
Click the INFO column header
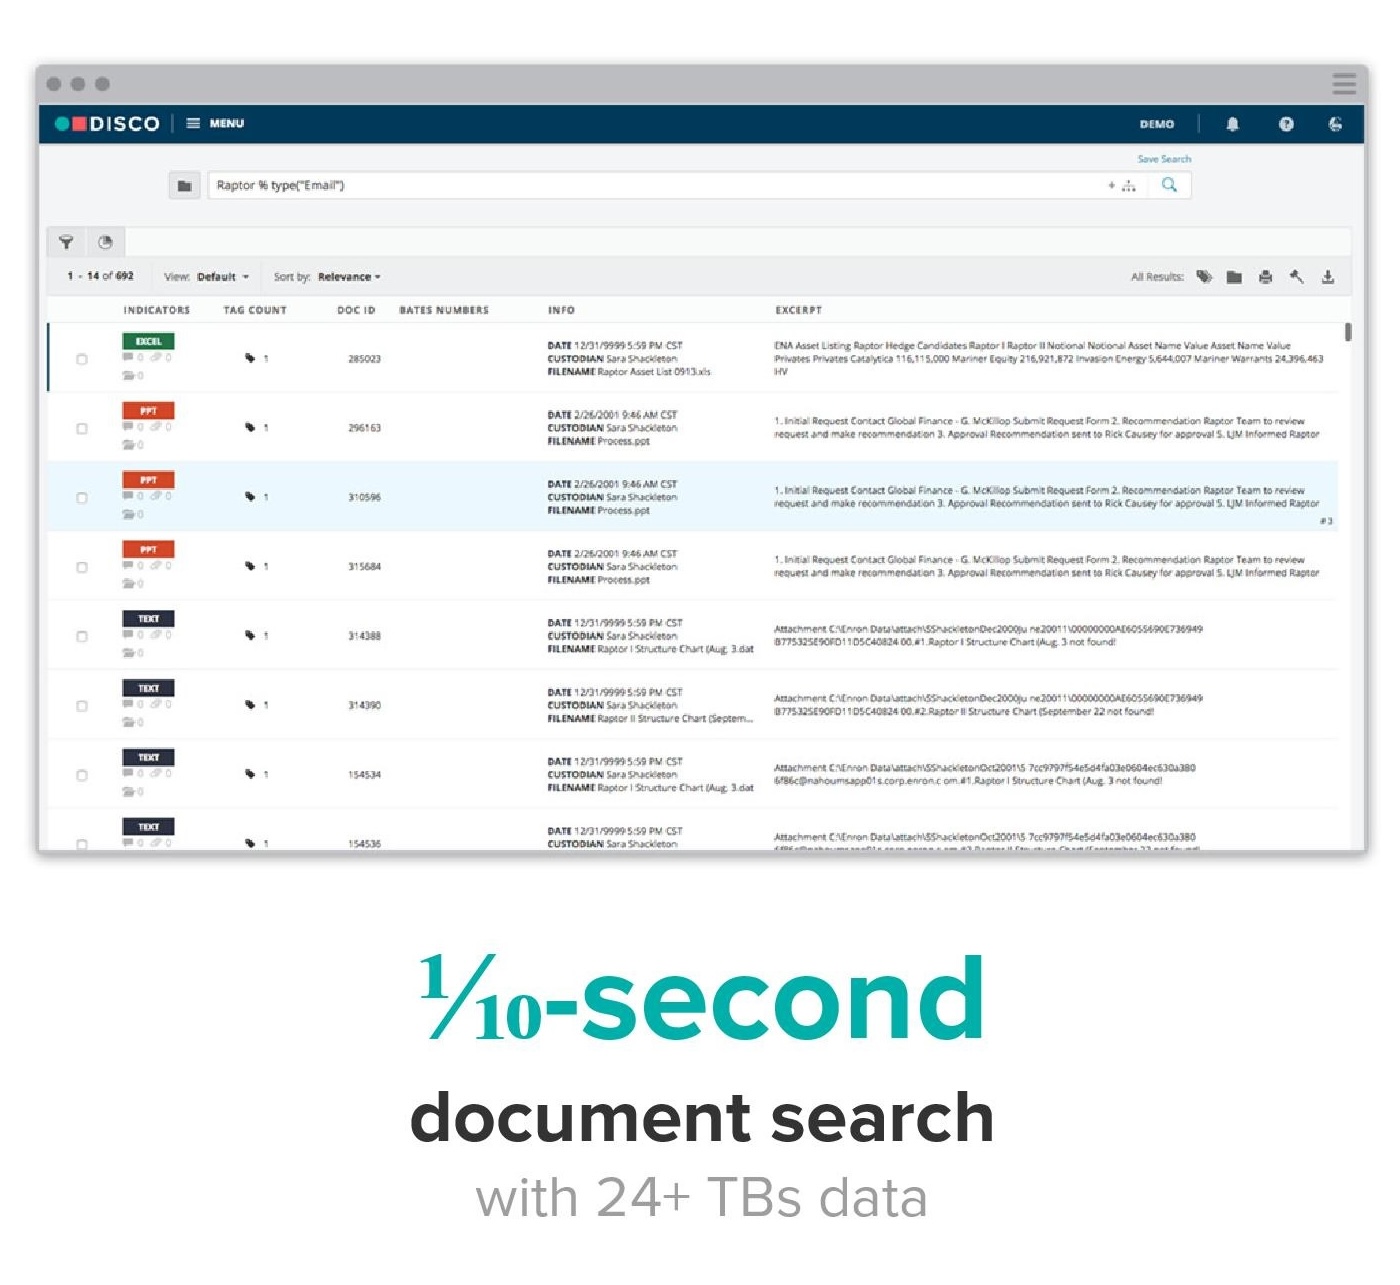[561, 310]
